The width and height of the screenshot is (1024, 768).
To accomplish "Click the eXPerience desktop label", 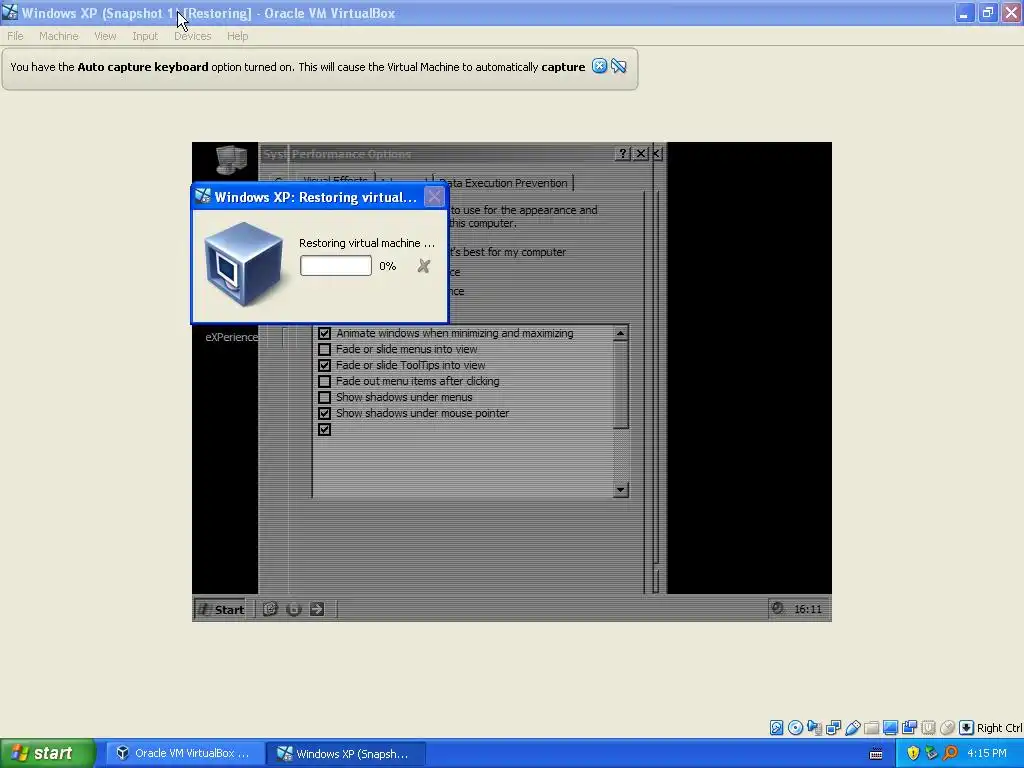I will click(231, 337).
